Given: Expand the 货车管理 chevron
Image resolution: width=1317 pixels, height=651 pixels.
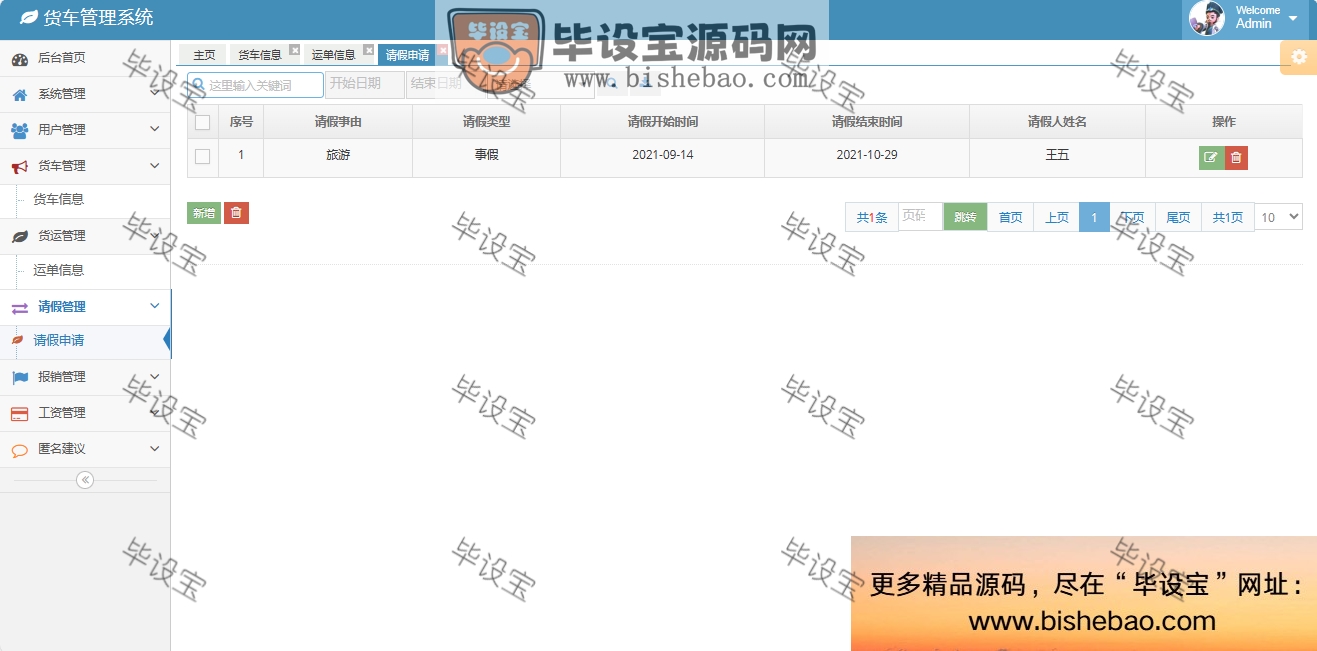Looking at the screenshot, I should click(x=154, y=165).
